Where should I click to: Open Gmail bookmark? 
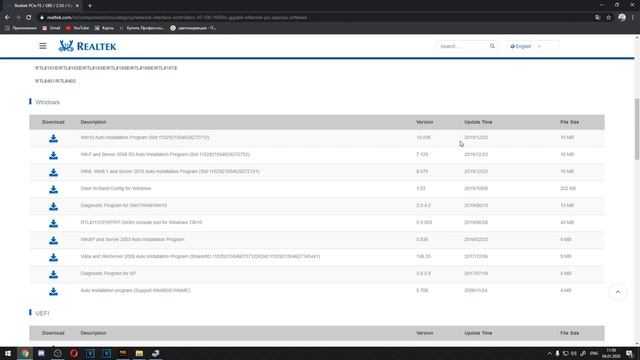51,28
